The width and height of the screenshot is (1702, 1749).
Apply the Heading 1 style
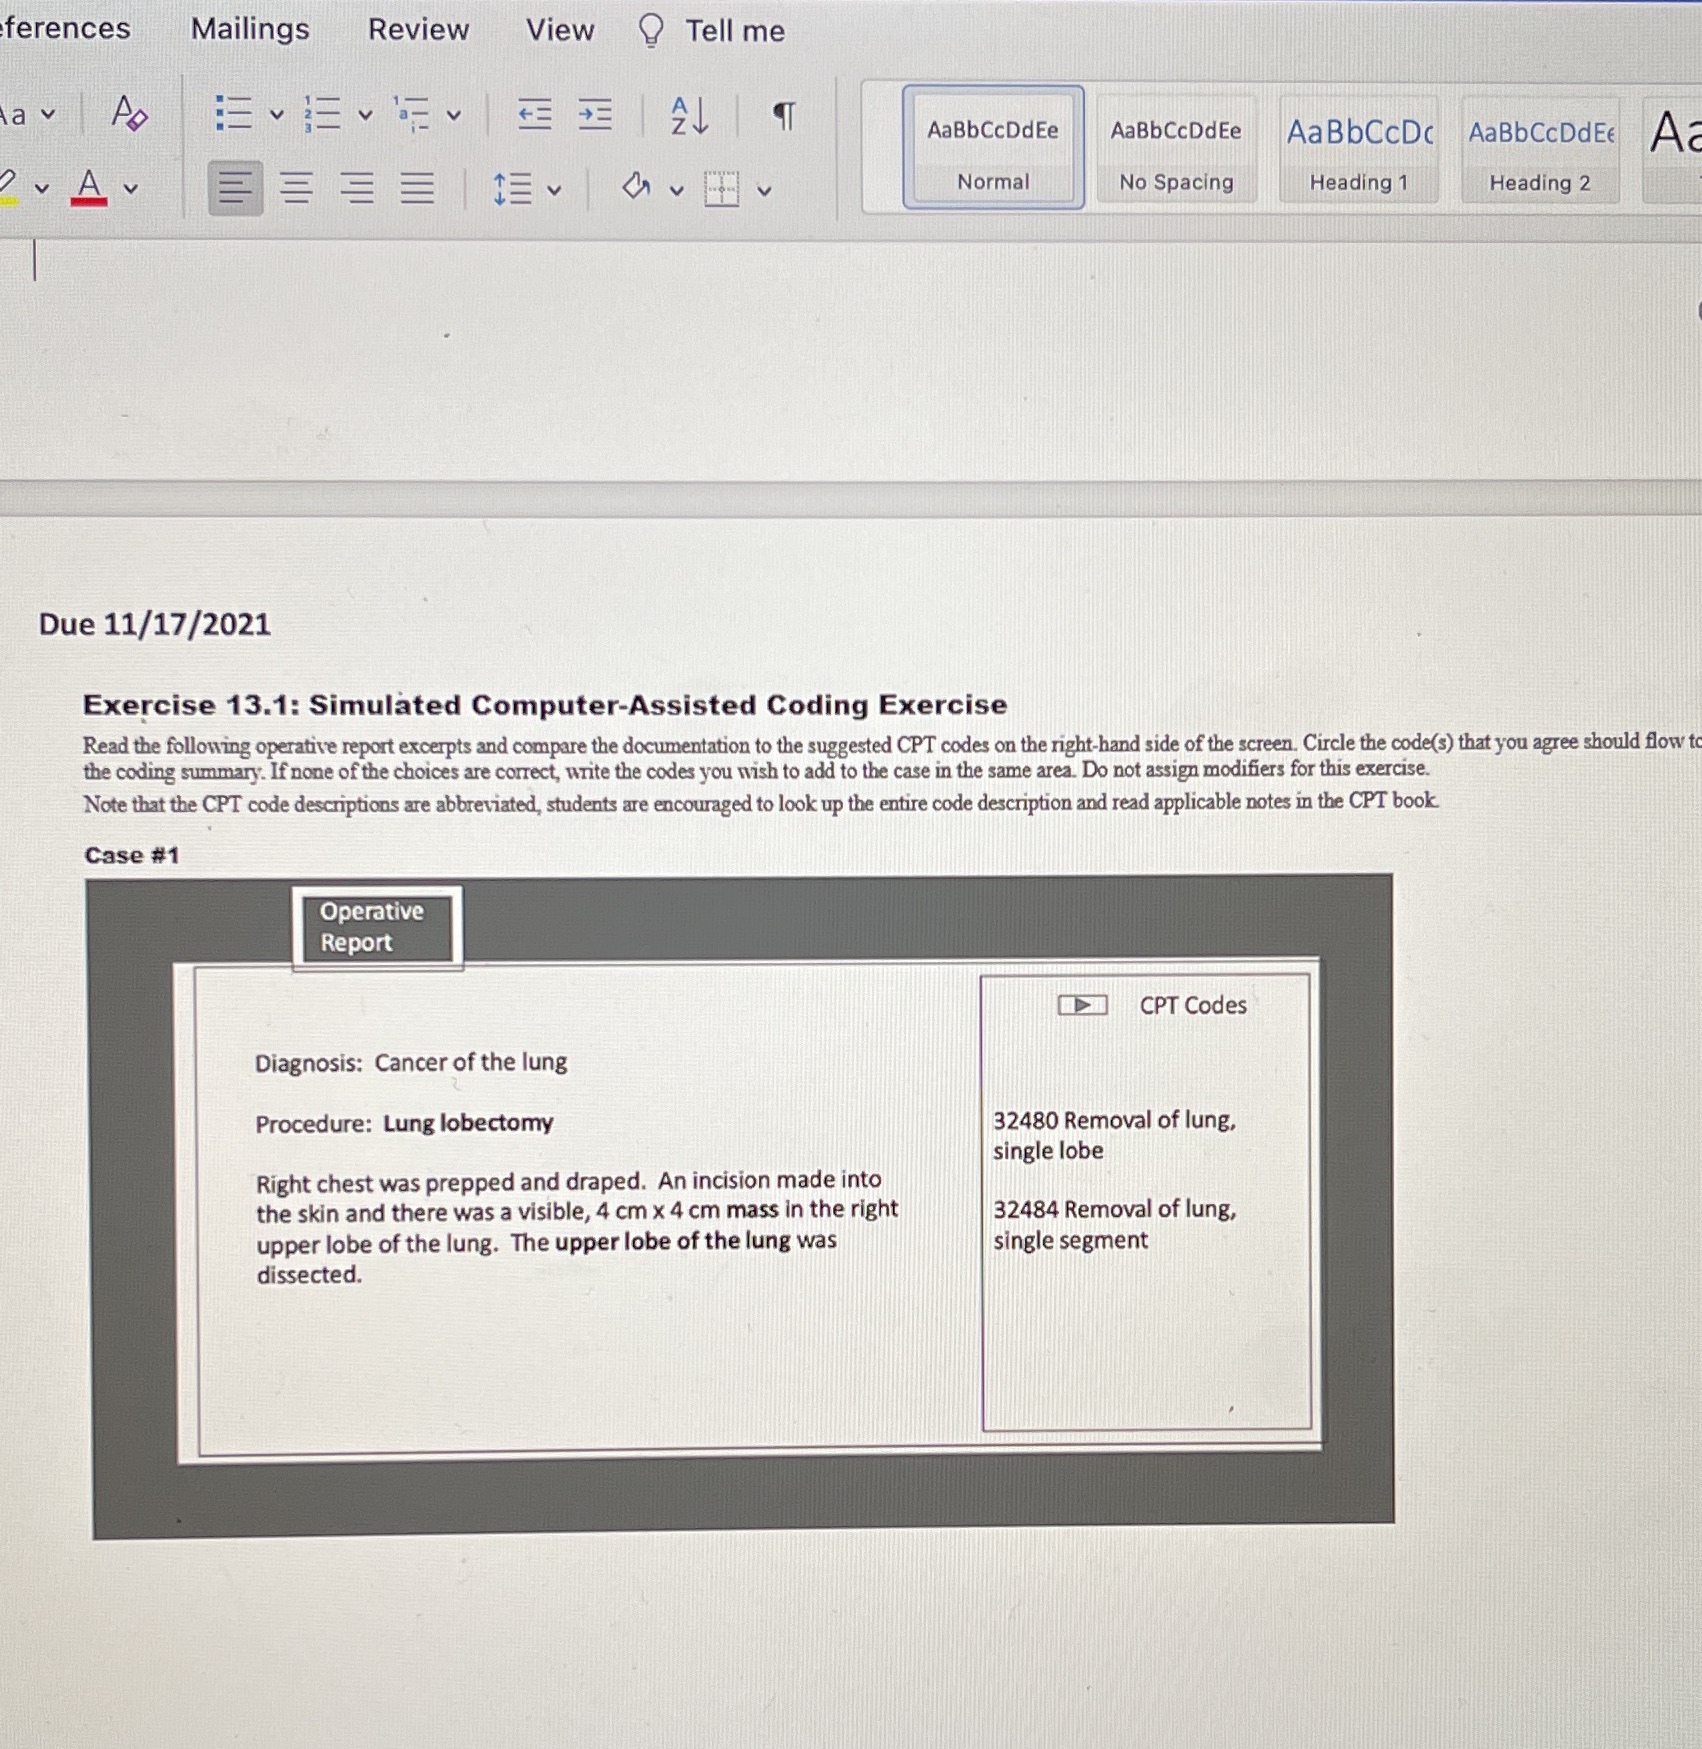[x=1359, y=149]
